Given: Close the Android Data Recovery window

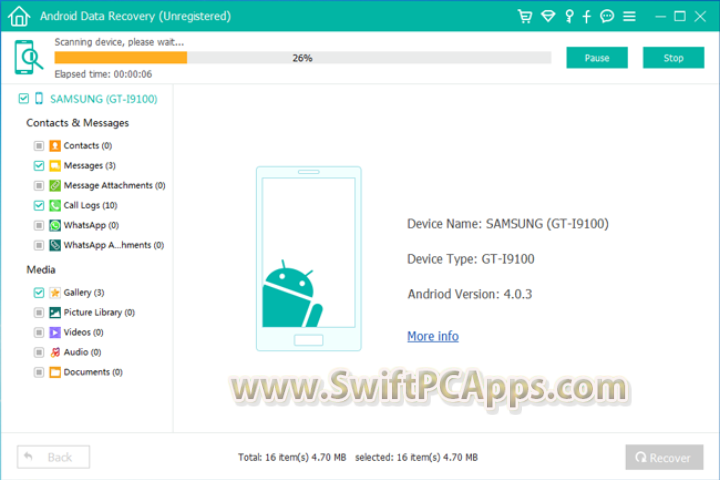Looking at the screenshot, I should pos(700,17).
